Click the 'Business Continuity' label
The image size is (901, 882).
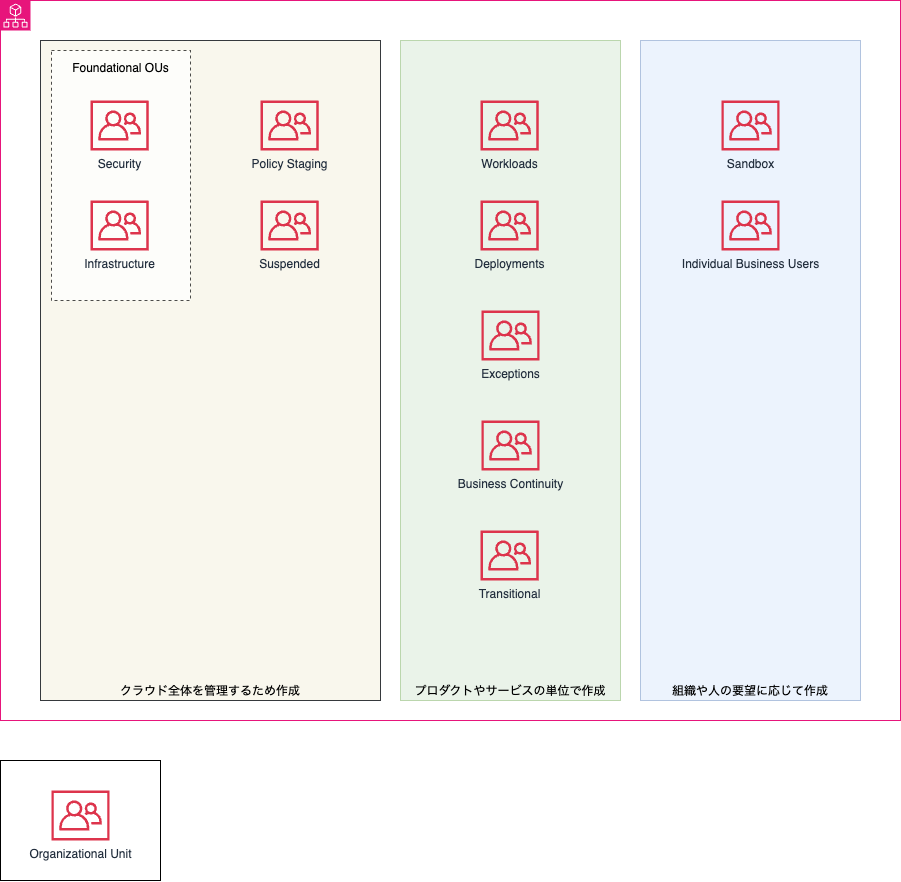coord(510,484)
